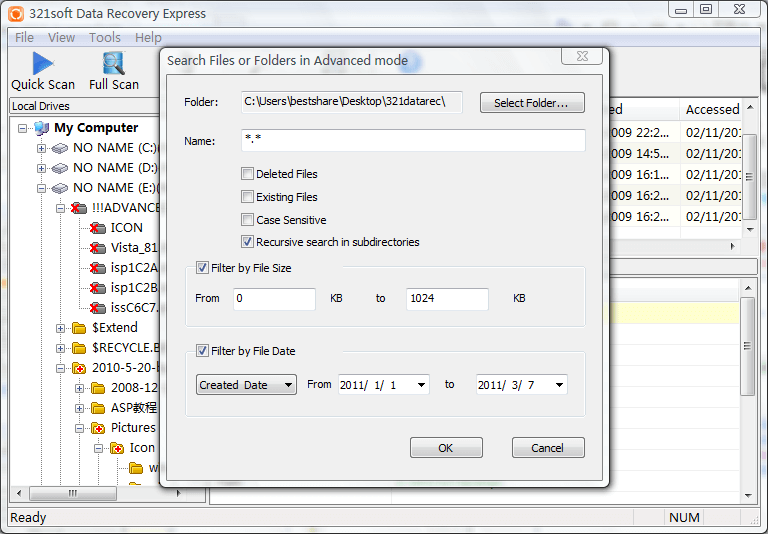Expand the $Extend folder node
The image size is (768, 534).
tap(60, 328)
